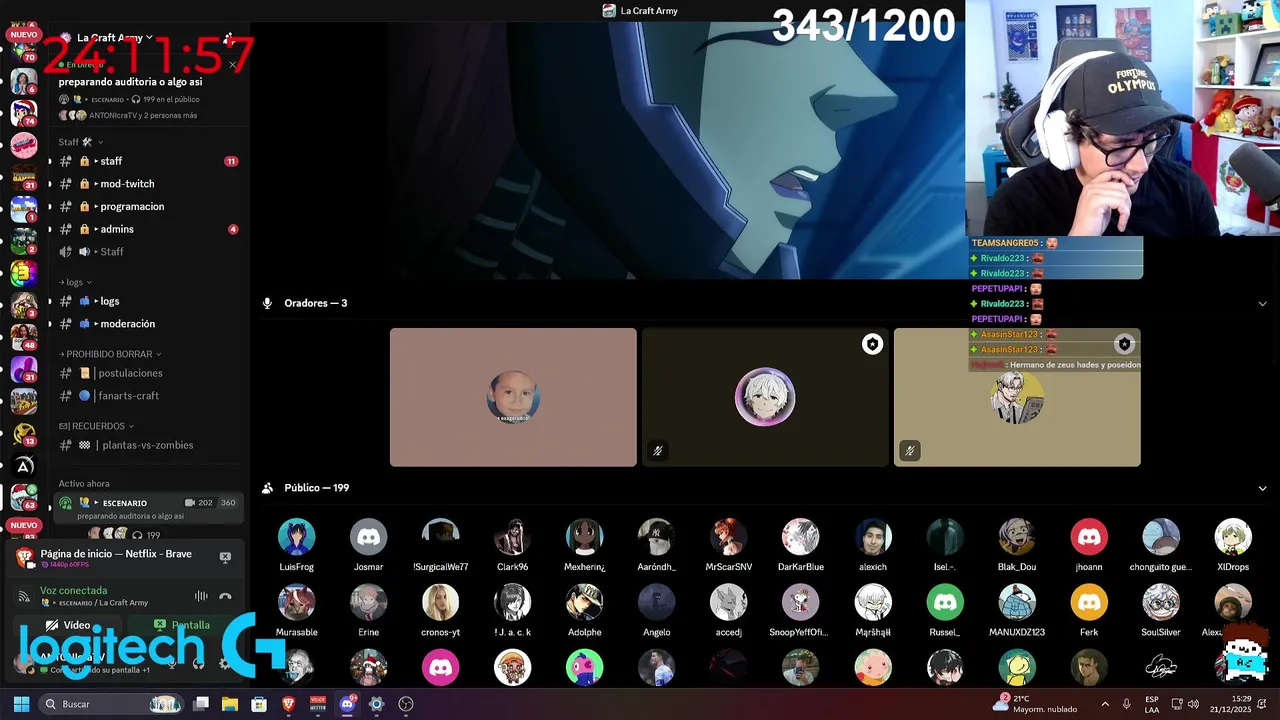
Task: Collapse the RECUERDOS category
Action: 96,426
